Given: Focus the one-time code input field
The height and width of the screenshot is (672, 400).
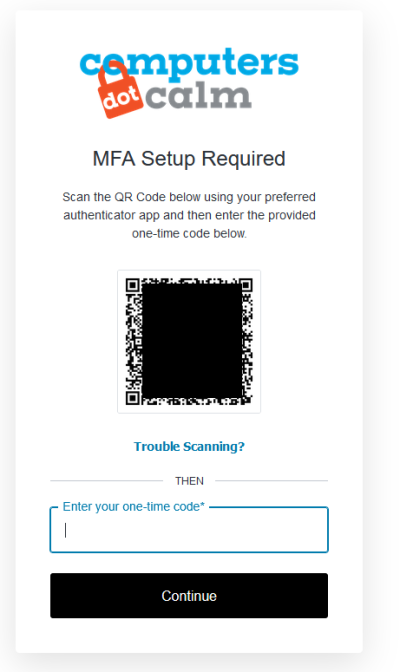Looking at the screenshot, I should 189,531.
